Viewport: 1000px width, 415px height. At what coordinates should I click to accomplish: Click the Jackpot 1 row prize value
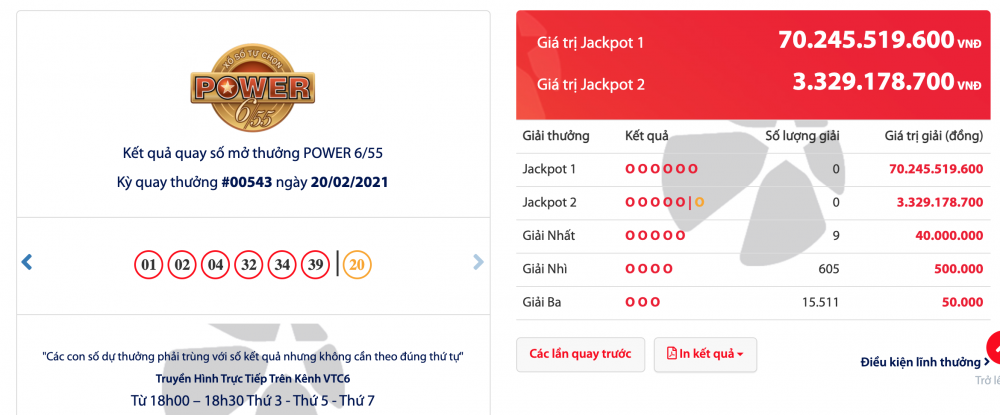coord(935,169)
